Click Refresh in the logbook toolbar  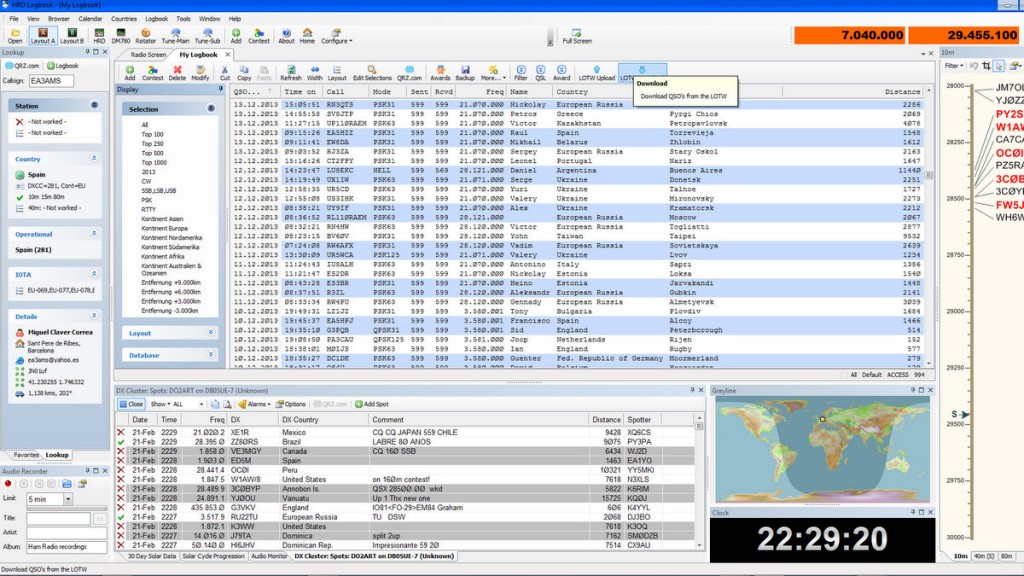click(x=290, y=72)
